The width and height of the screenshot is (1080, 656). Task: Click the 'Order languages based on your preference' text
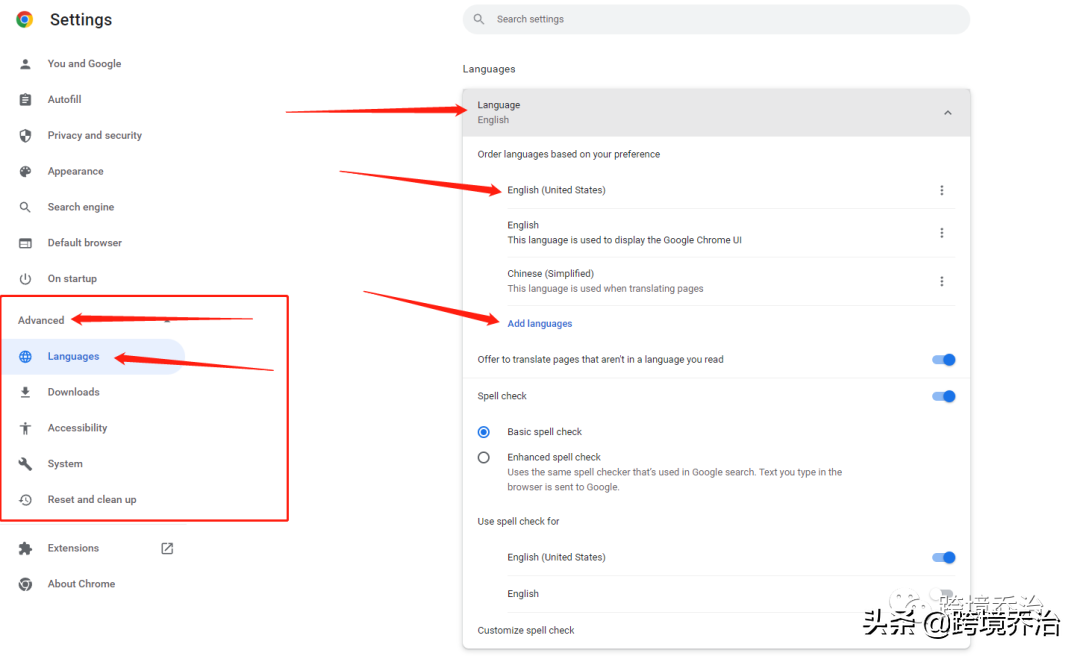coord(568,154)
